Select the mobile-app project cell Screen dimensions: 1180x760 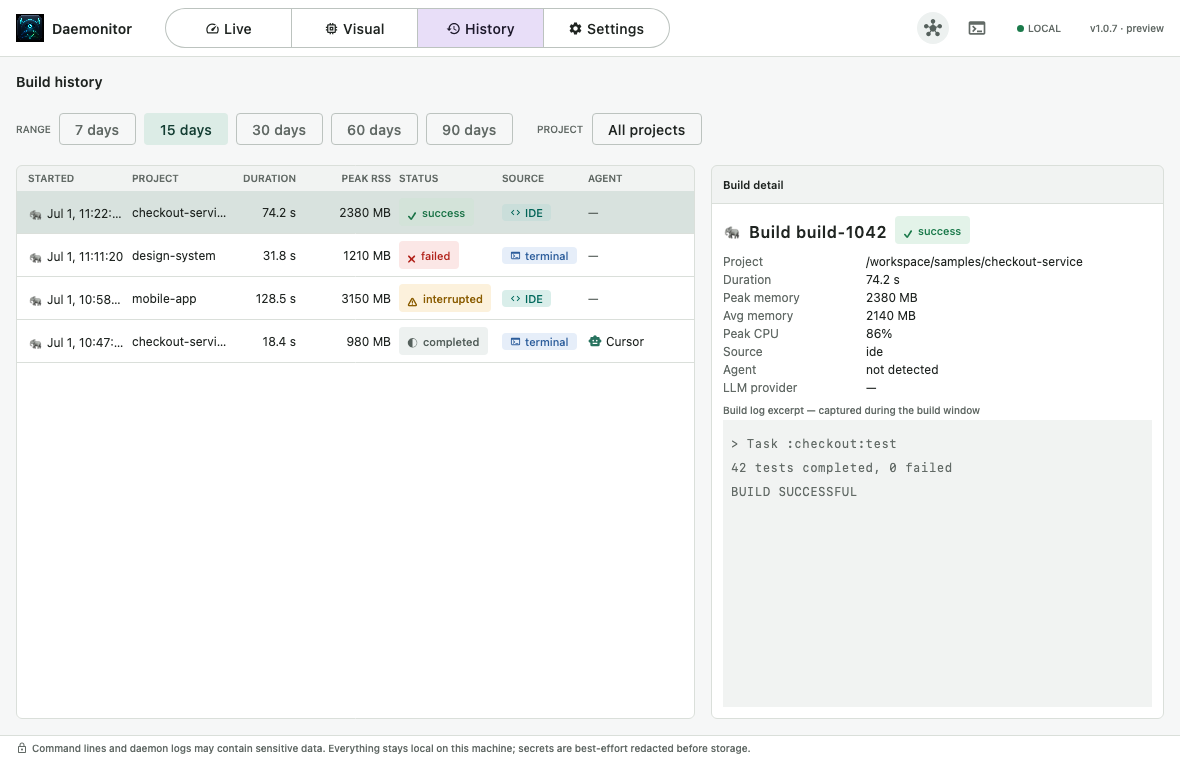[x=164, y=299]
